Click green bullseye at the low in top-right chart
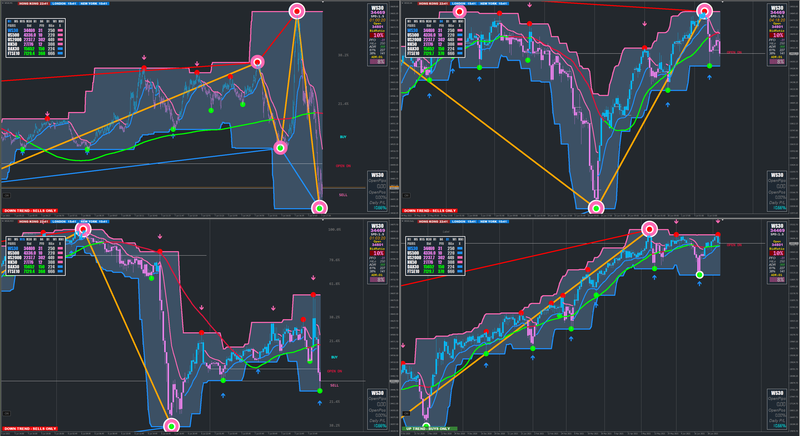Viewport: 800px width, 436px height. [x=596, y=208]
